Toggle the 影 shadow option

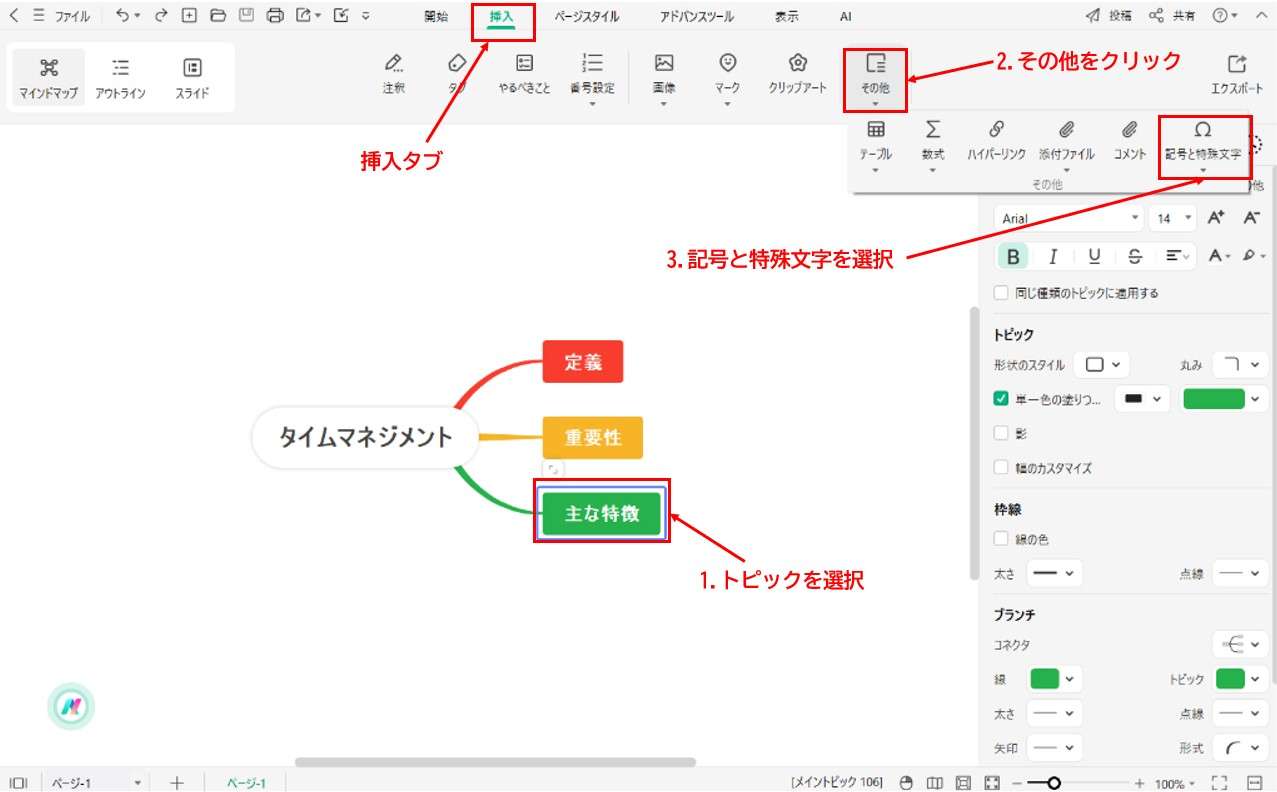(1001, 433)
